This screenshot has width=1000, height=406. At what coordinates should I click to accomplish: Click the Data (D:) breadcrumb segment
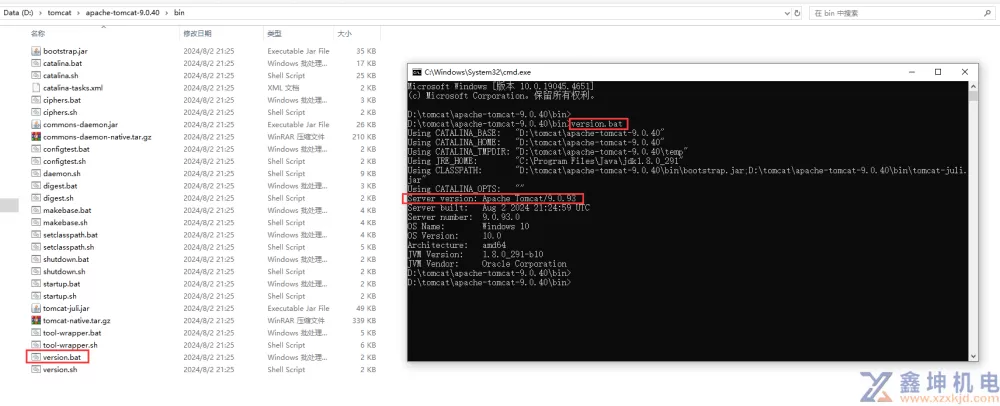click(20, 13)
